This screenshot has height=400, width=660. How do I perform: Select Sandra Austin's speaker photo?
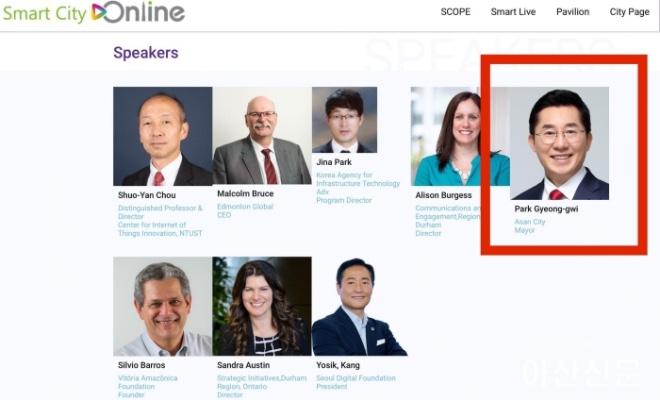pyautogui.click(x=262, y=306)
